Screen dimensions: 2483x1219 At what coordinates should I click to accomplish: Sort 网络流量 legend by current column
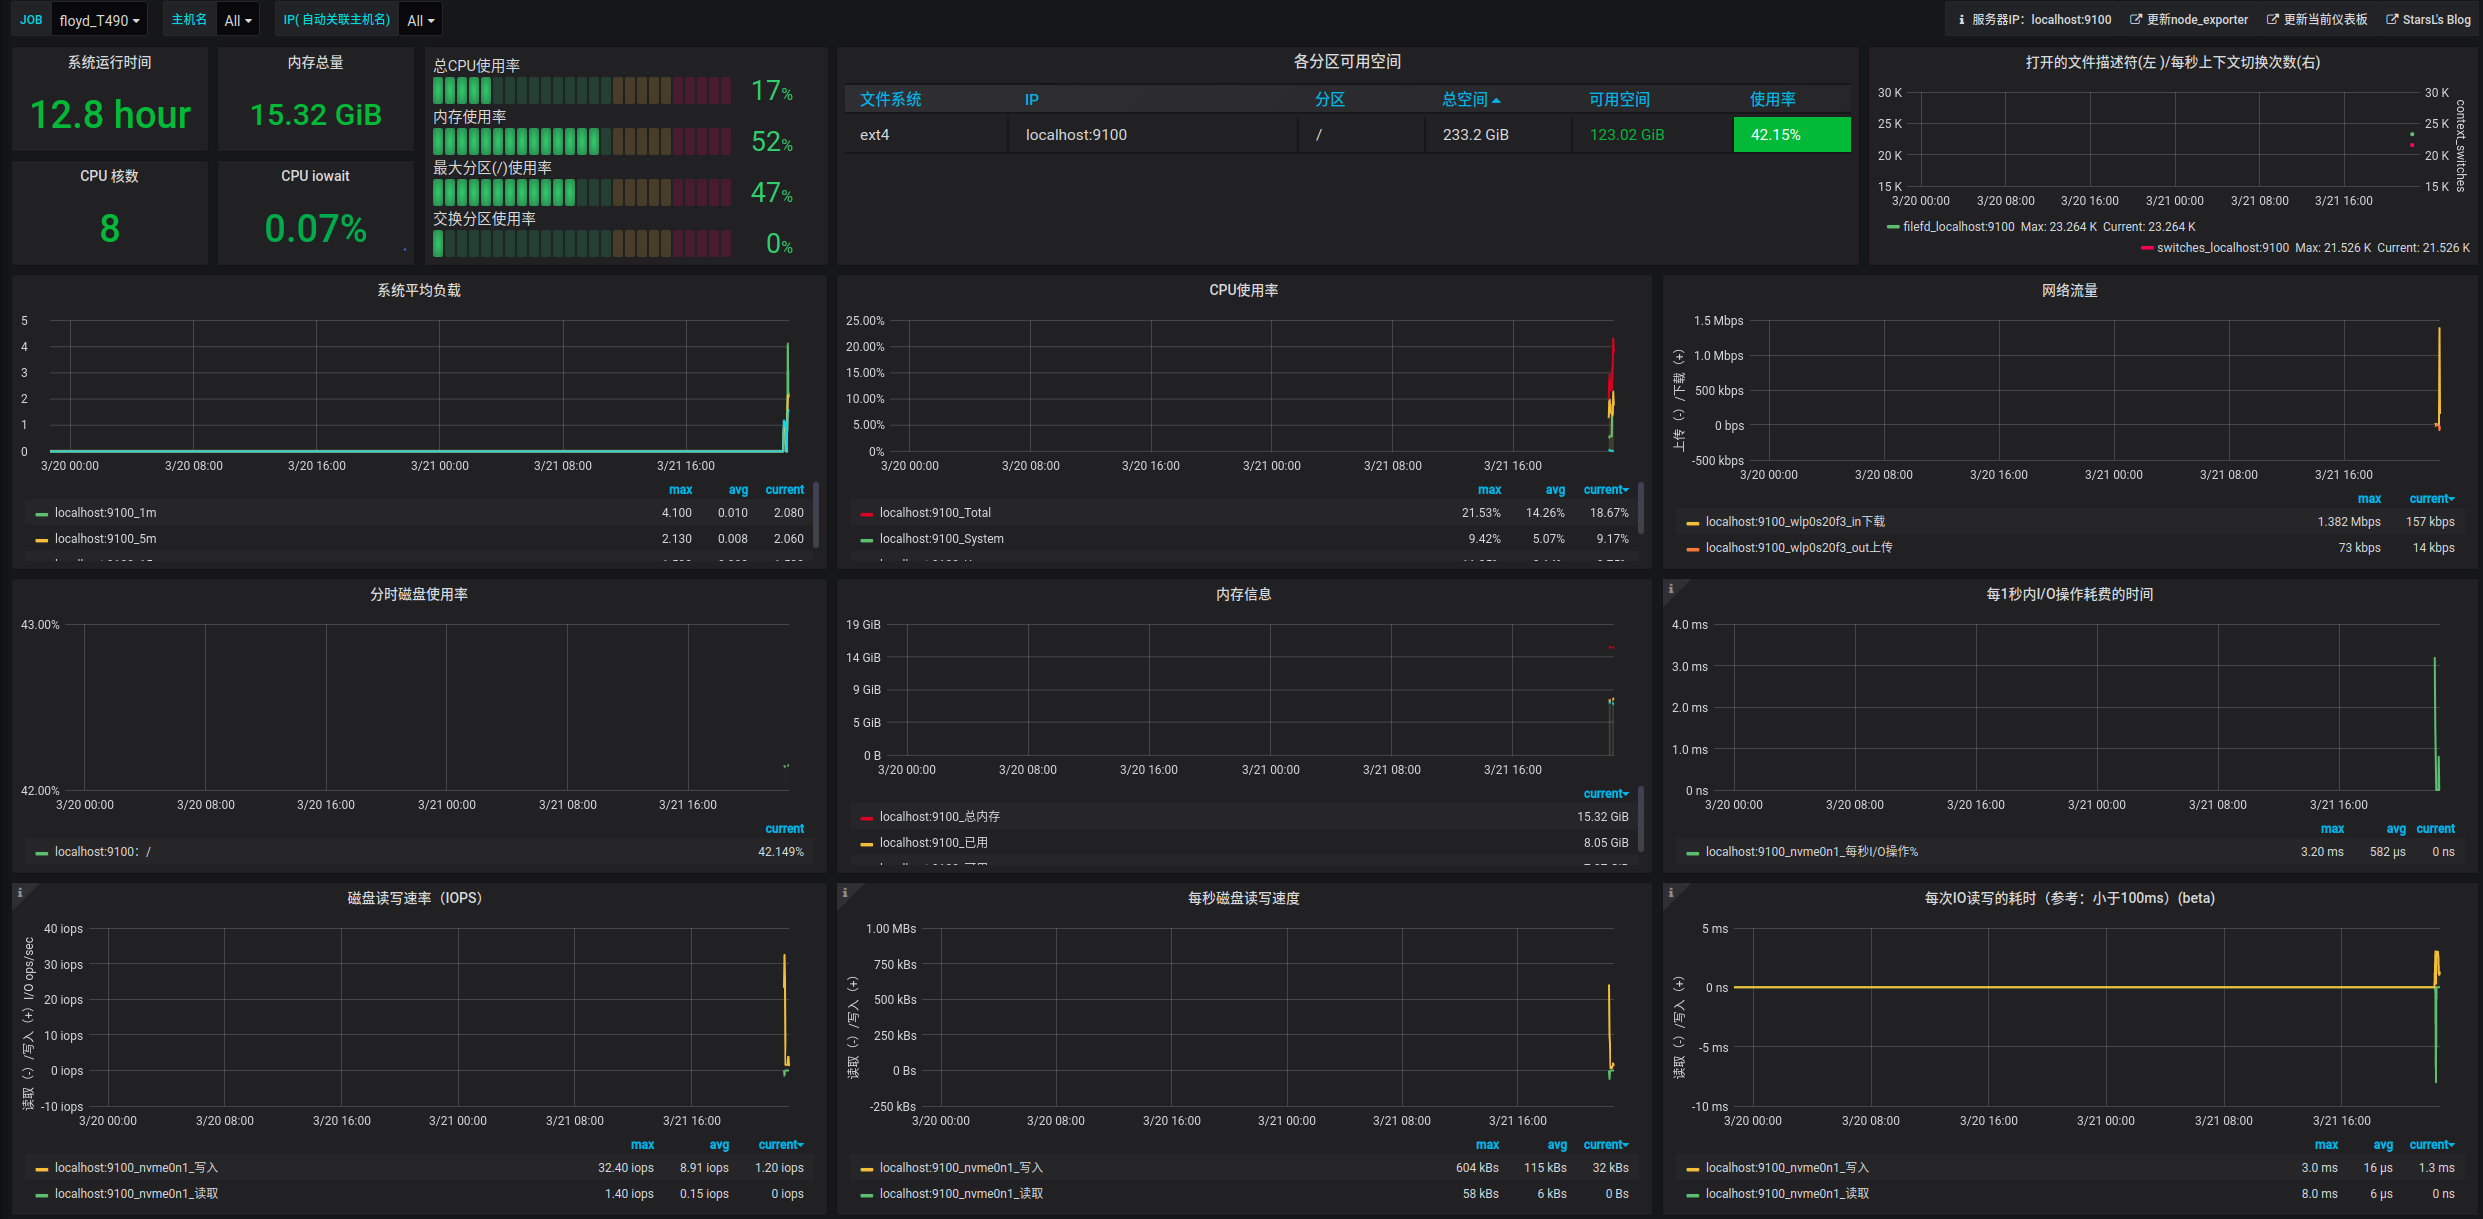tap(2431, 499)
